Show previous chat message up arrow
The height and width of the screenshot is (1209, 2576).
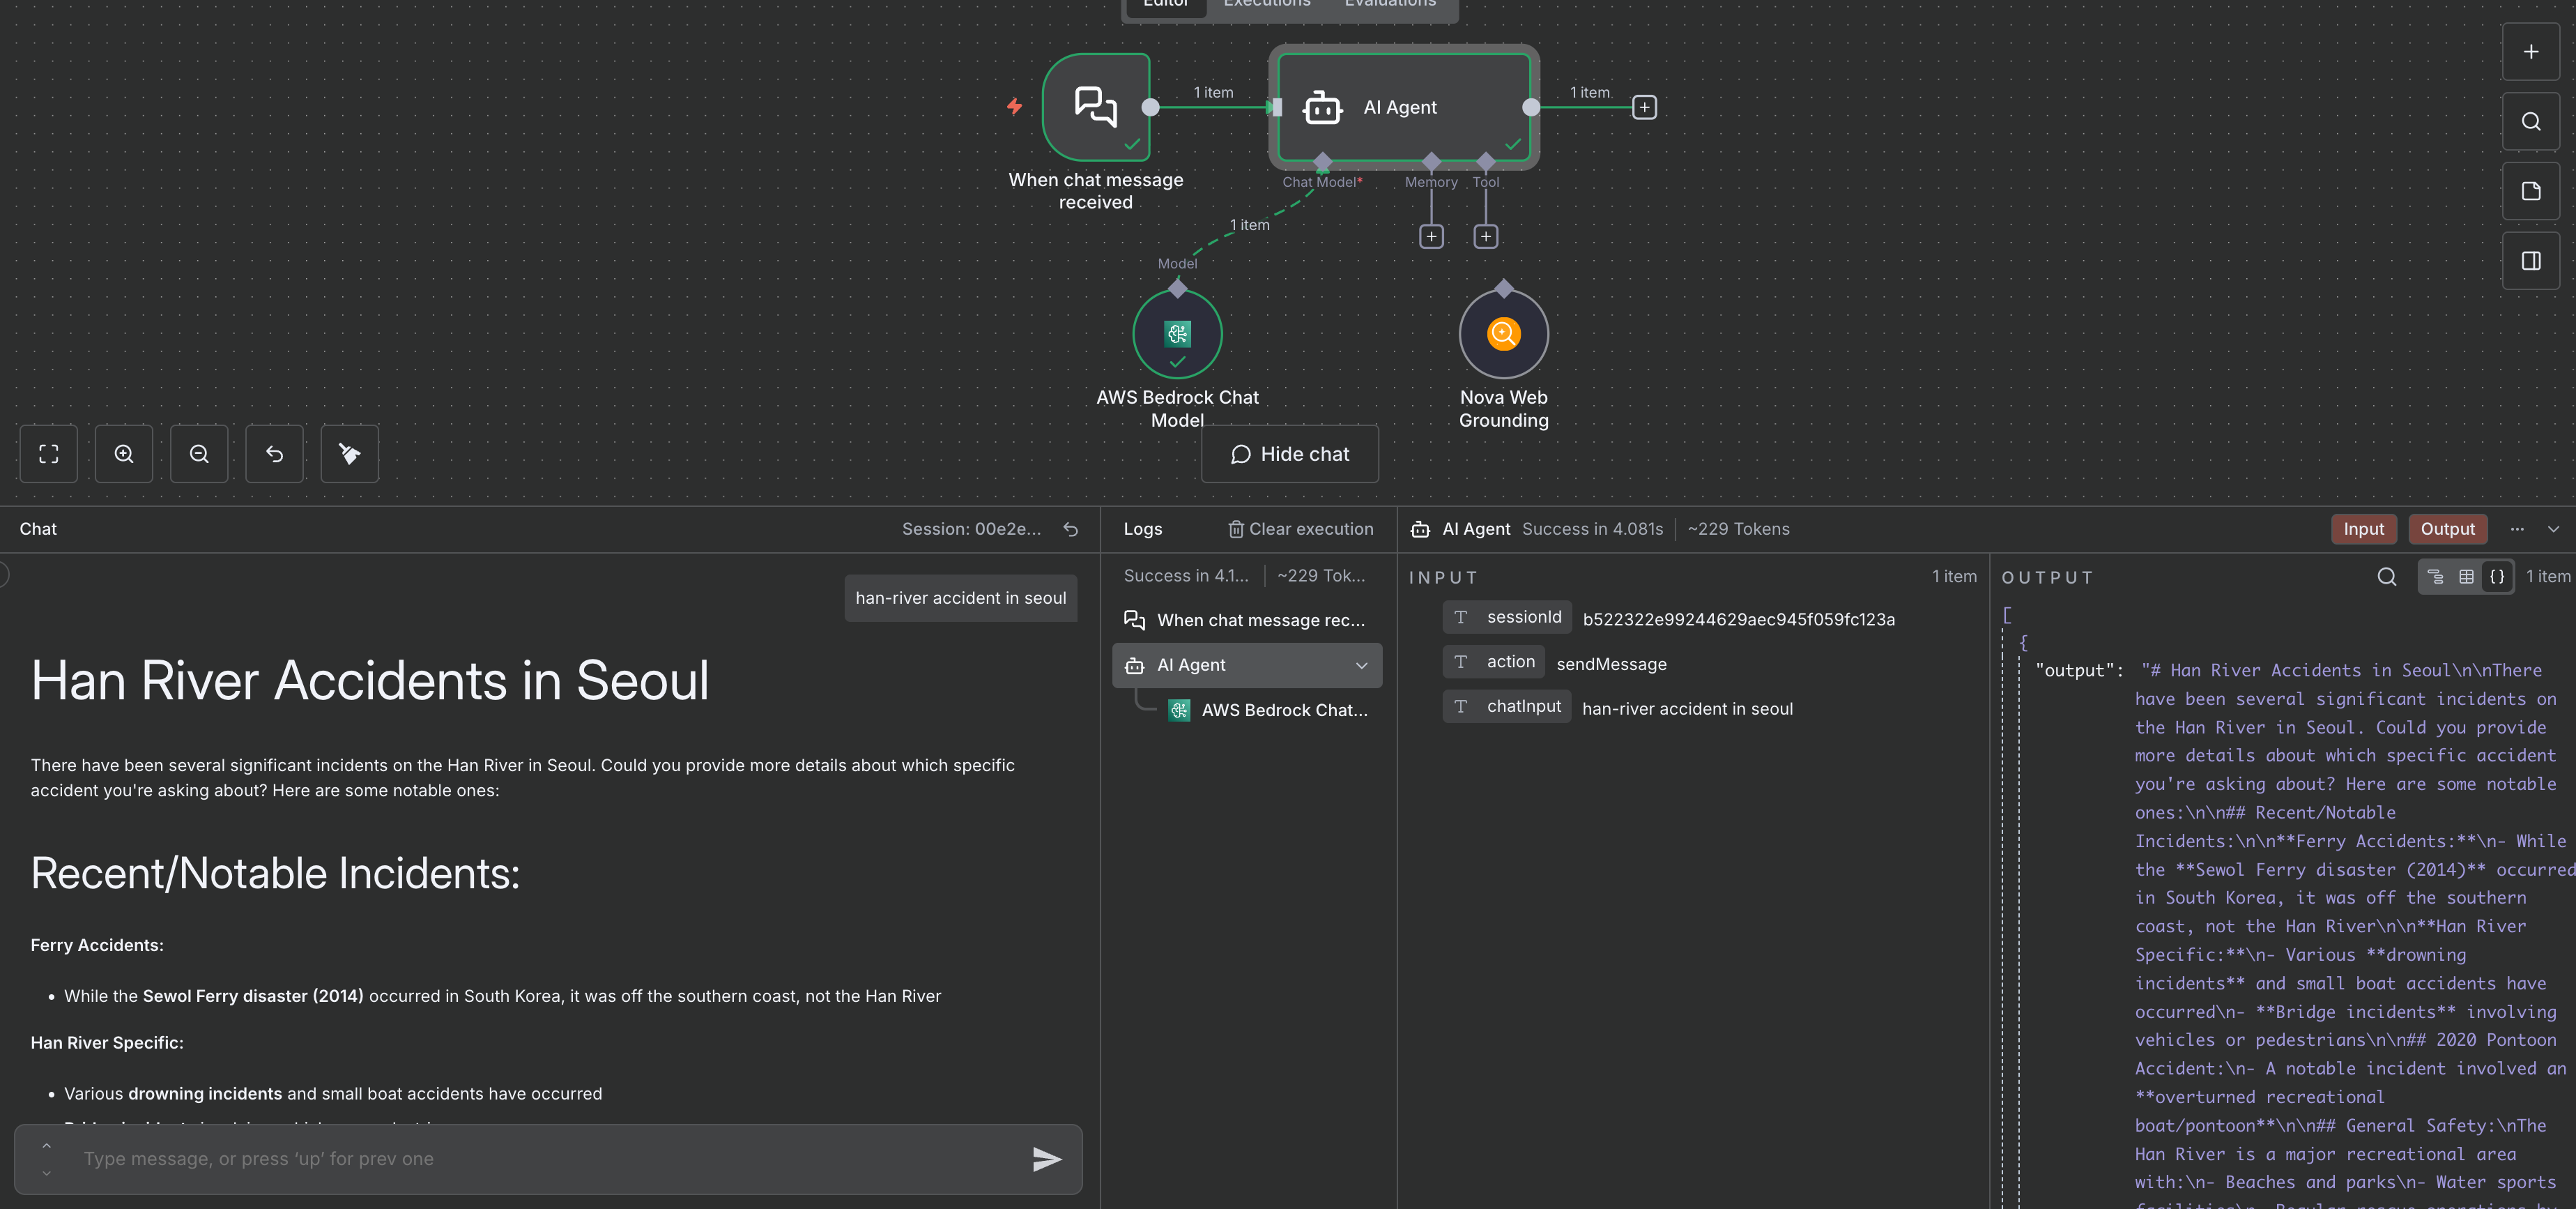click(x=46, y=1146)
